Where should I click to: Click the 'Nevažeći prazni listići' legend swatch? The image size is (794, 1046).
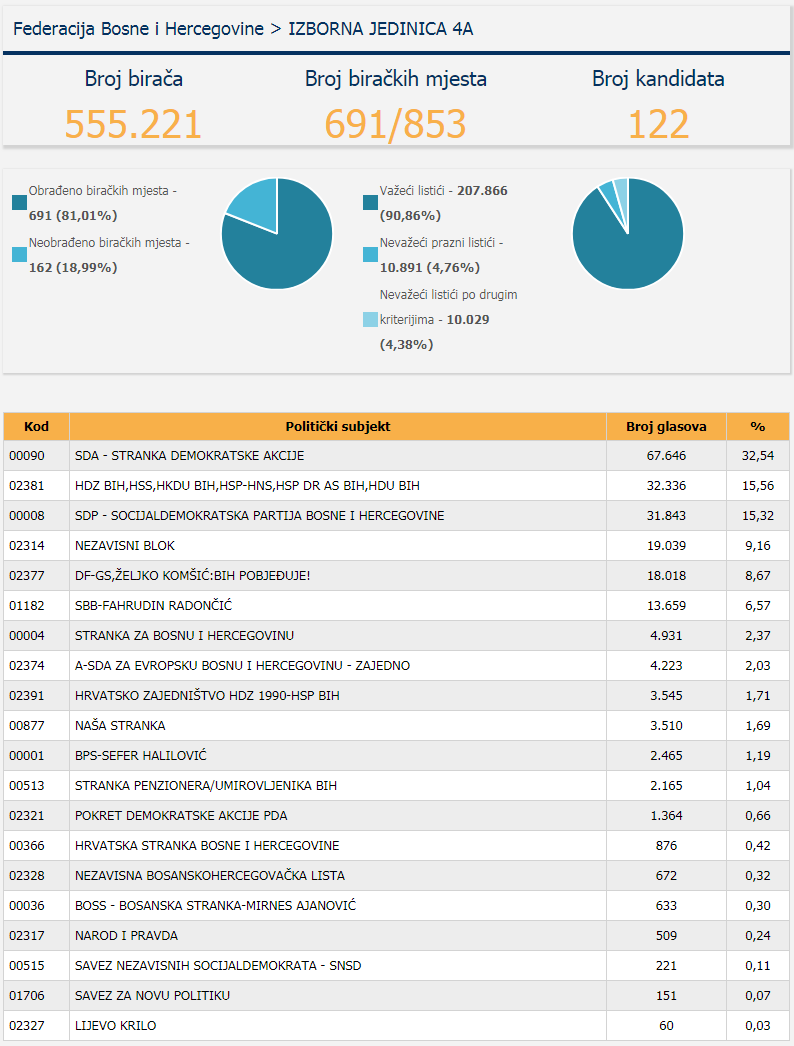tap(370, 255)
